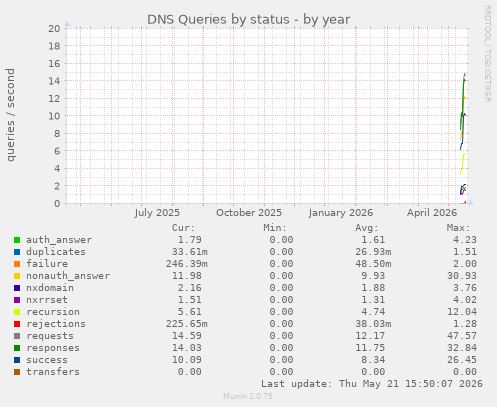This screenshot has width=497, height=407.
Task: Click the rejections red legend swatch
Action: click(17, 324)
